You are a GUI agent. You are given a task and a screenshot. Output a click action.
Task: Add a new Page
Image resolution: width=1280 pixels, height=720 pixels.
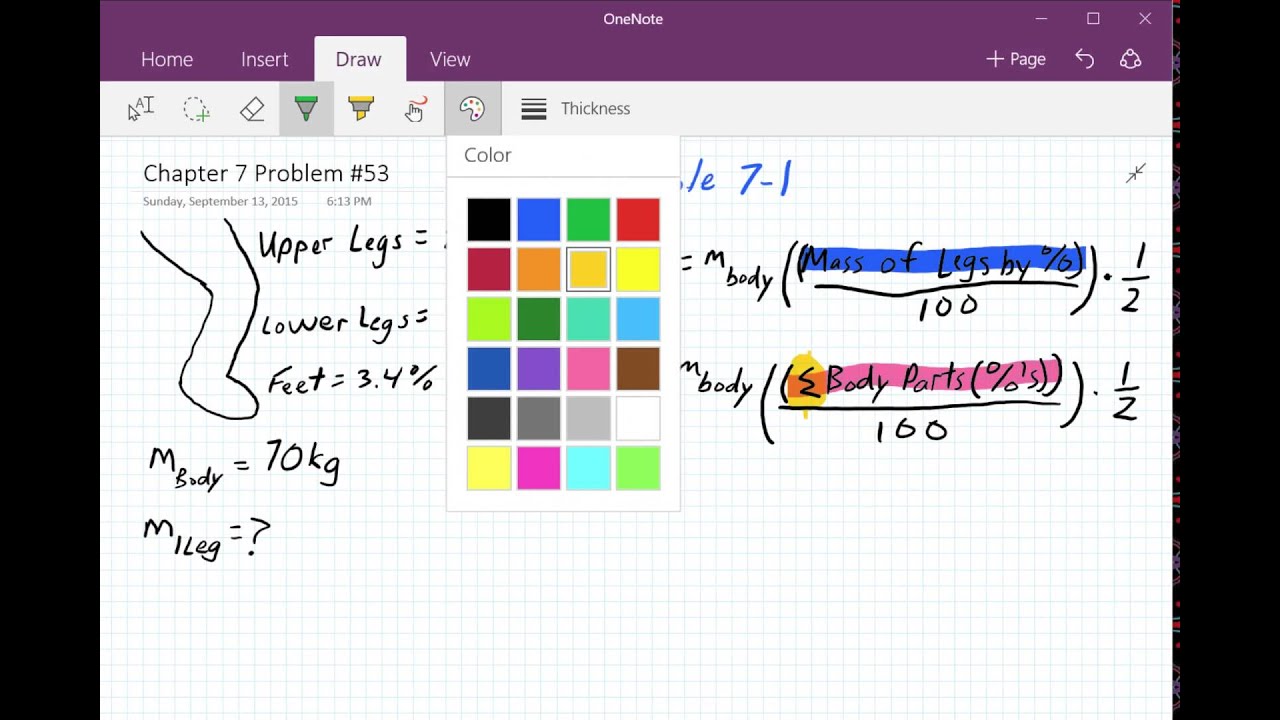point(1016,59)
